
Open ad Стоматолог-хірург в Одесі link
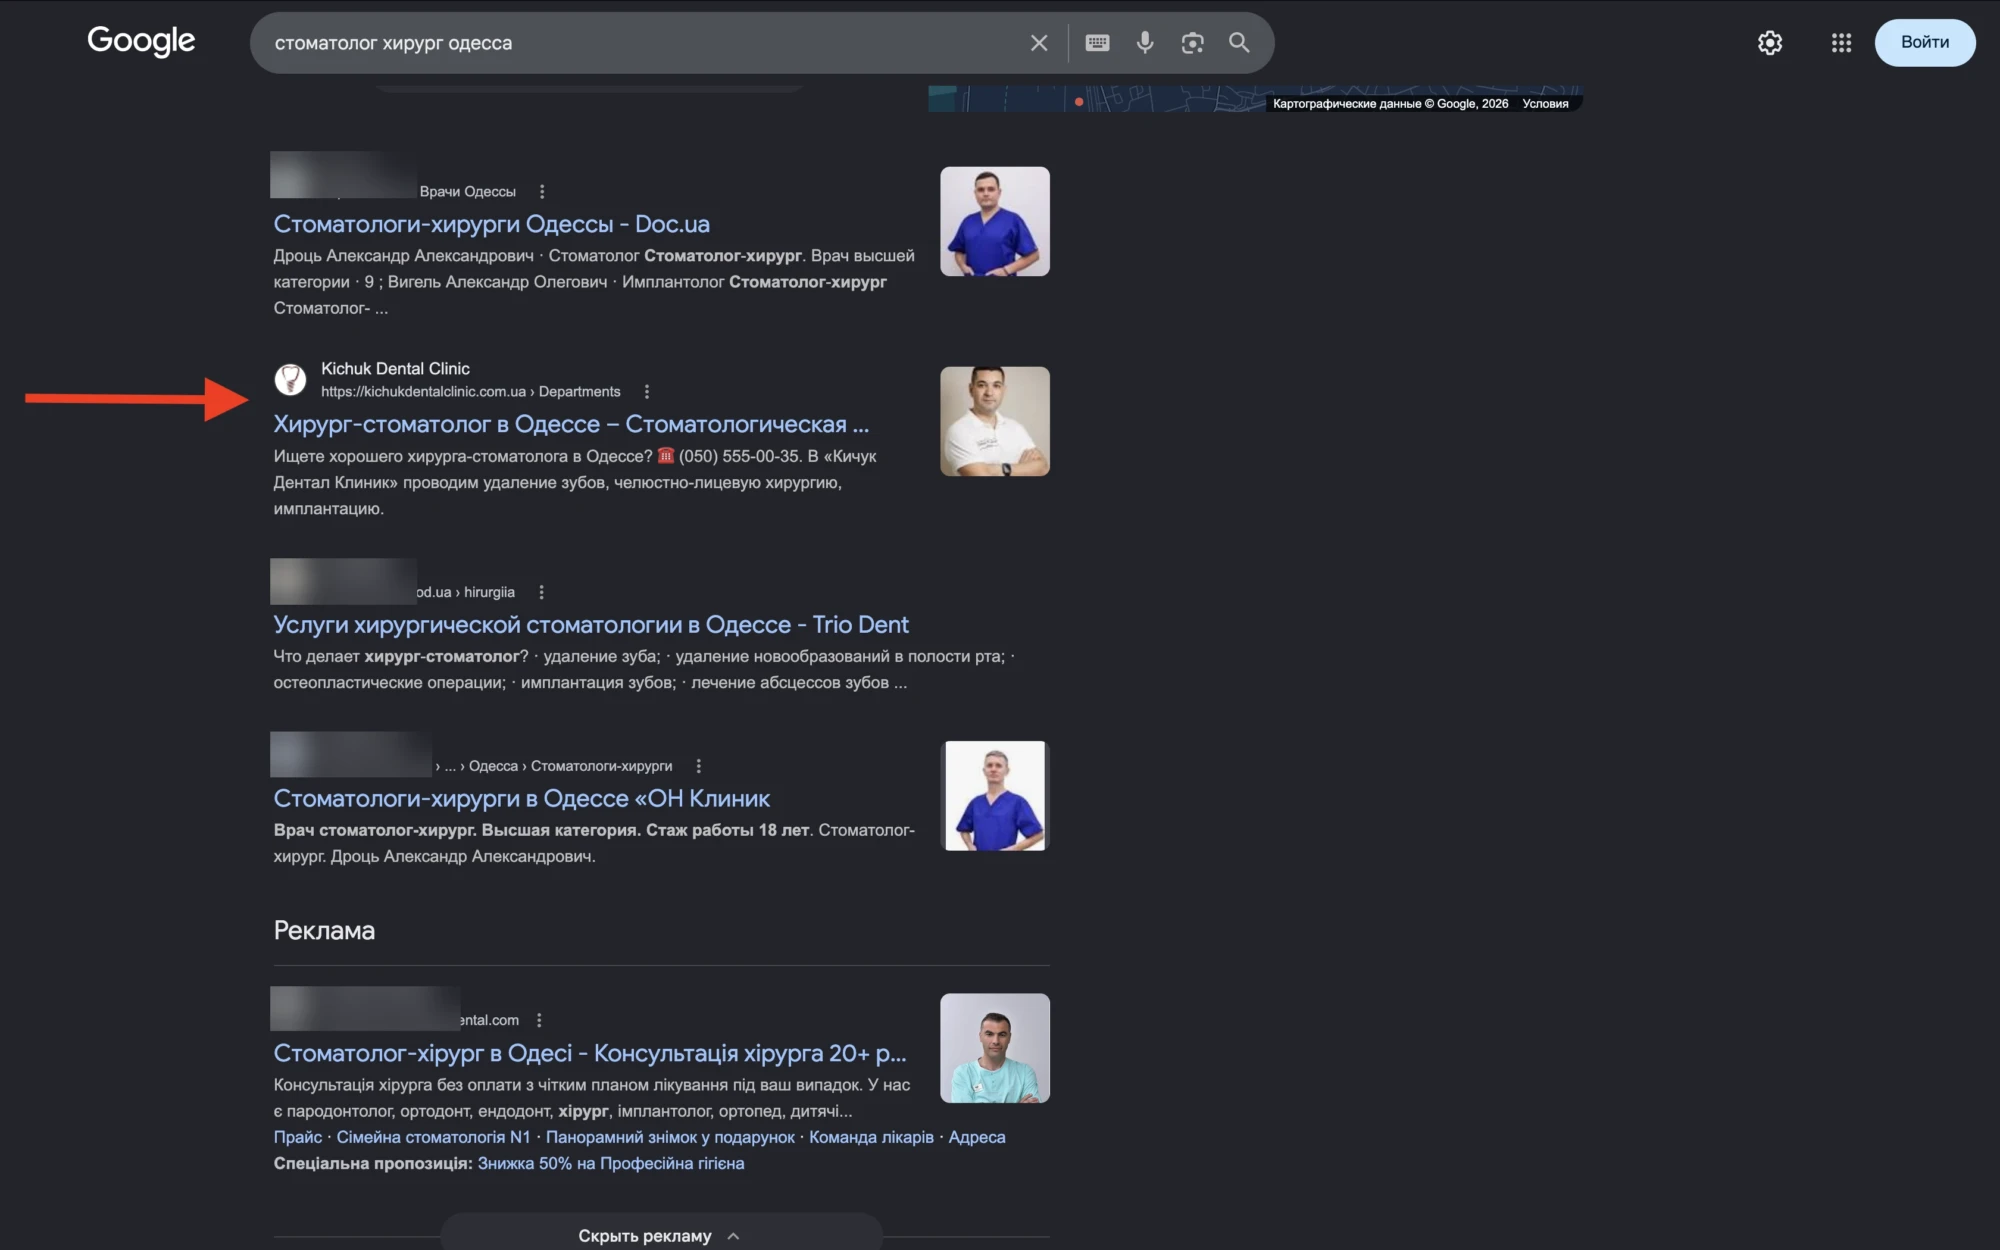pos(590,1053)
